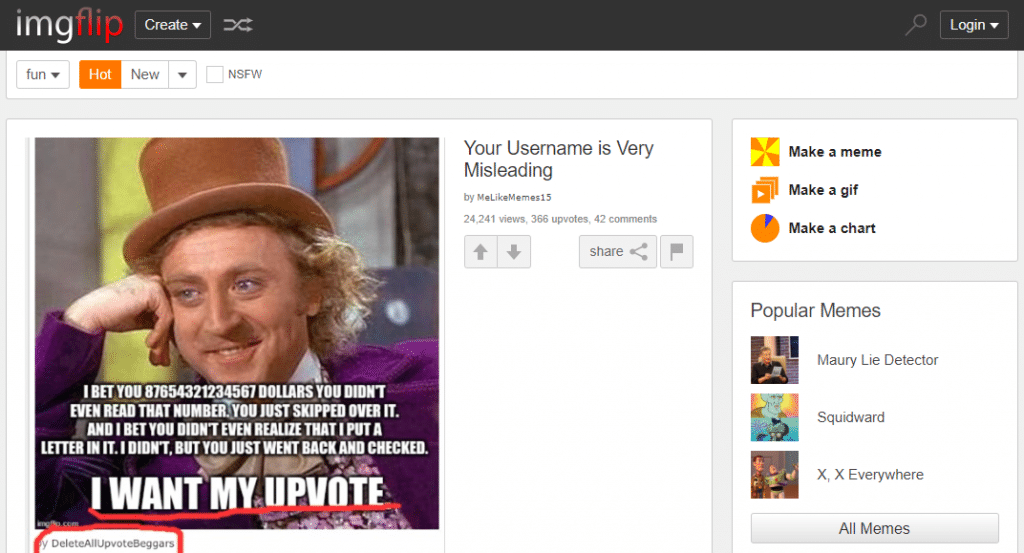The width and height of the screenshot is (1024, 553).
Task: Click the Make a chart pie icon
Action: pos(765,228)
